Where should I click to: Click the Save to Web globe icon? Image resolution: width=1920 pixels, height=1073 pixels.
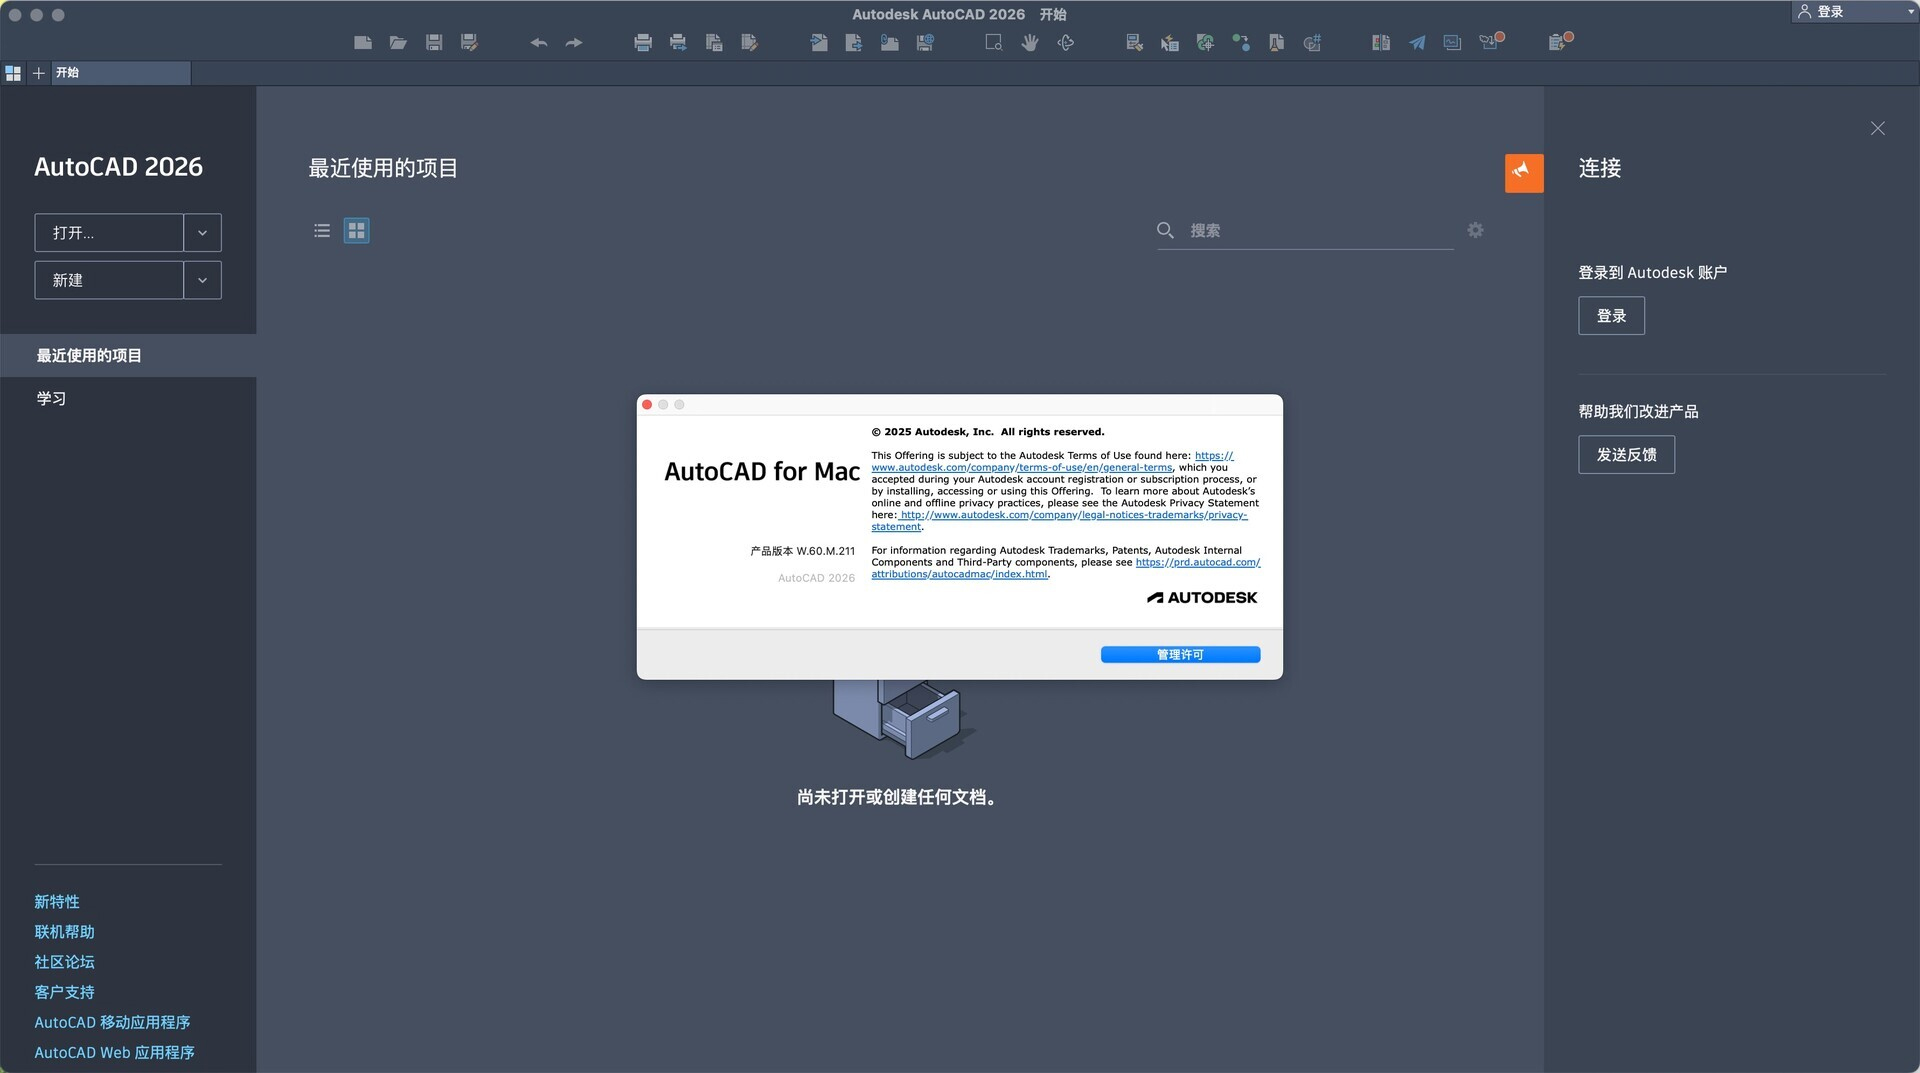(x=925, y=42)
